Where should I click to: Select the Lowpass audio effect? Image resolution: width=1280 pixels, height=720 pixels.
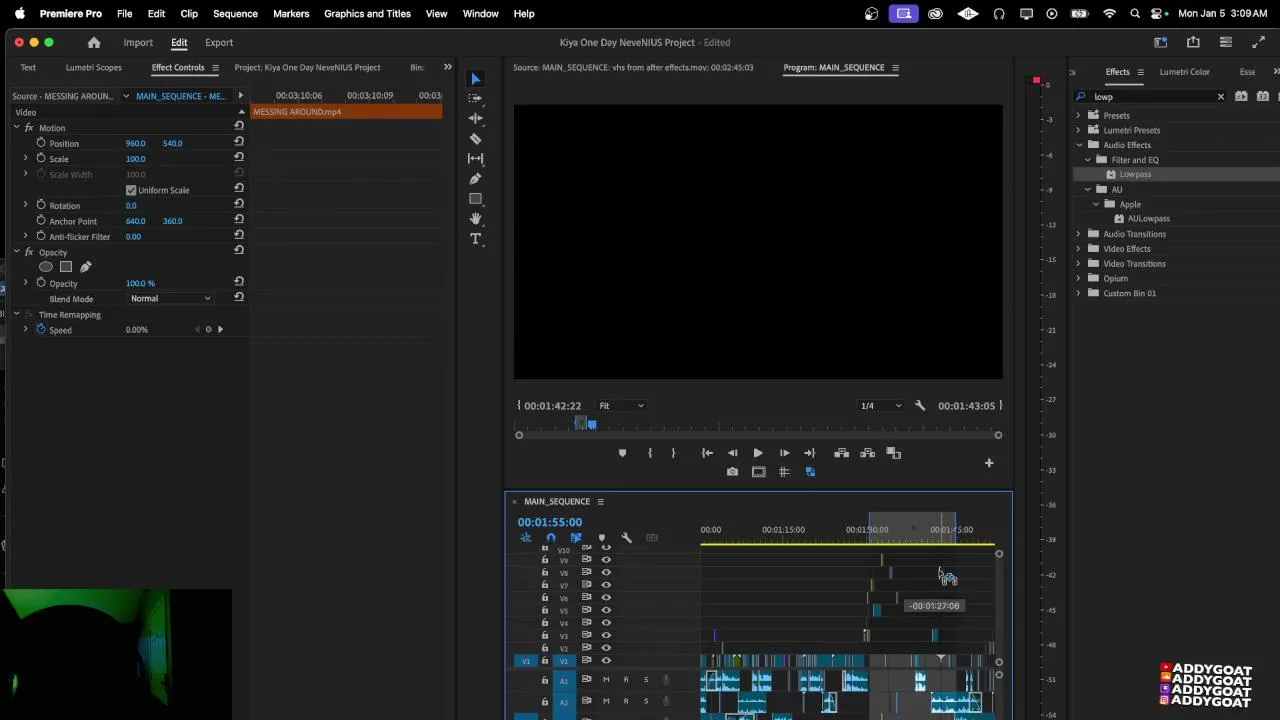[1135, 174]
